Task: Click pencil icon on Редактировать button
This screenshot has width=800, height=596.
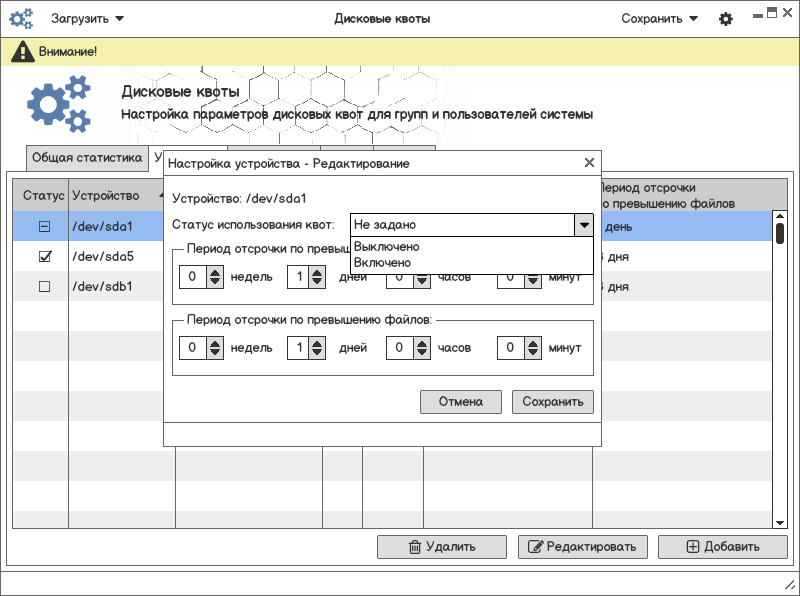Action: coord(535,547)
